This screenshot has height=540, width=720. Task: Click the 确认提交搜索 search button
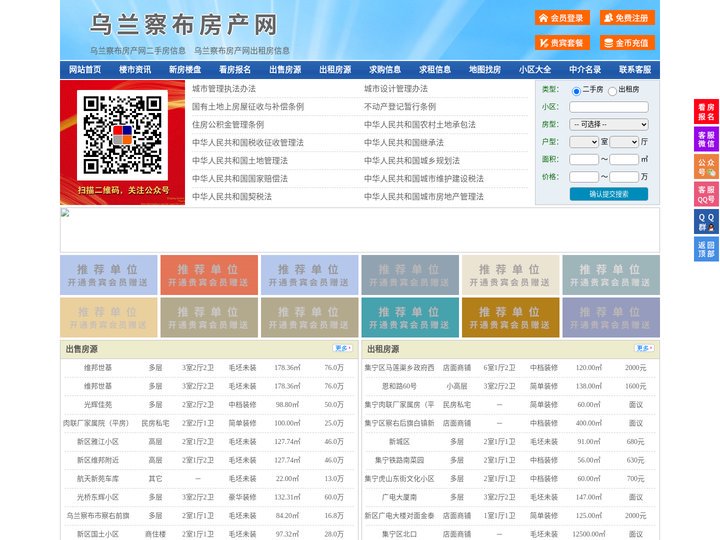coord(609,194)
